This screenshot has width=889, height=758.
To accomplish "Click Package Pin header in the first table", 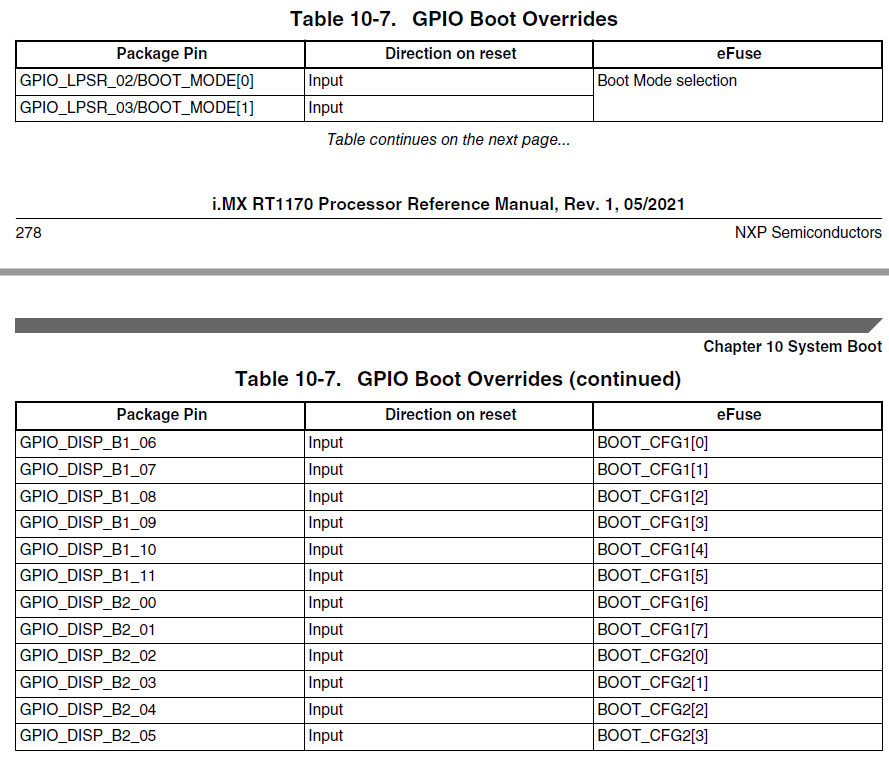I will pos(162,53).
